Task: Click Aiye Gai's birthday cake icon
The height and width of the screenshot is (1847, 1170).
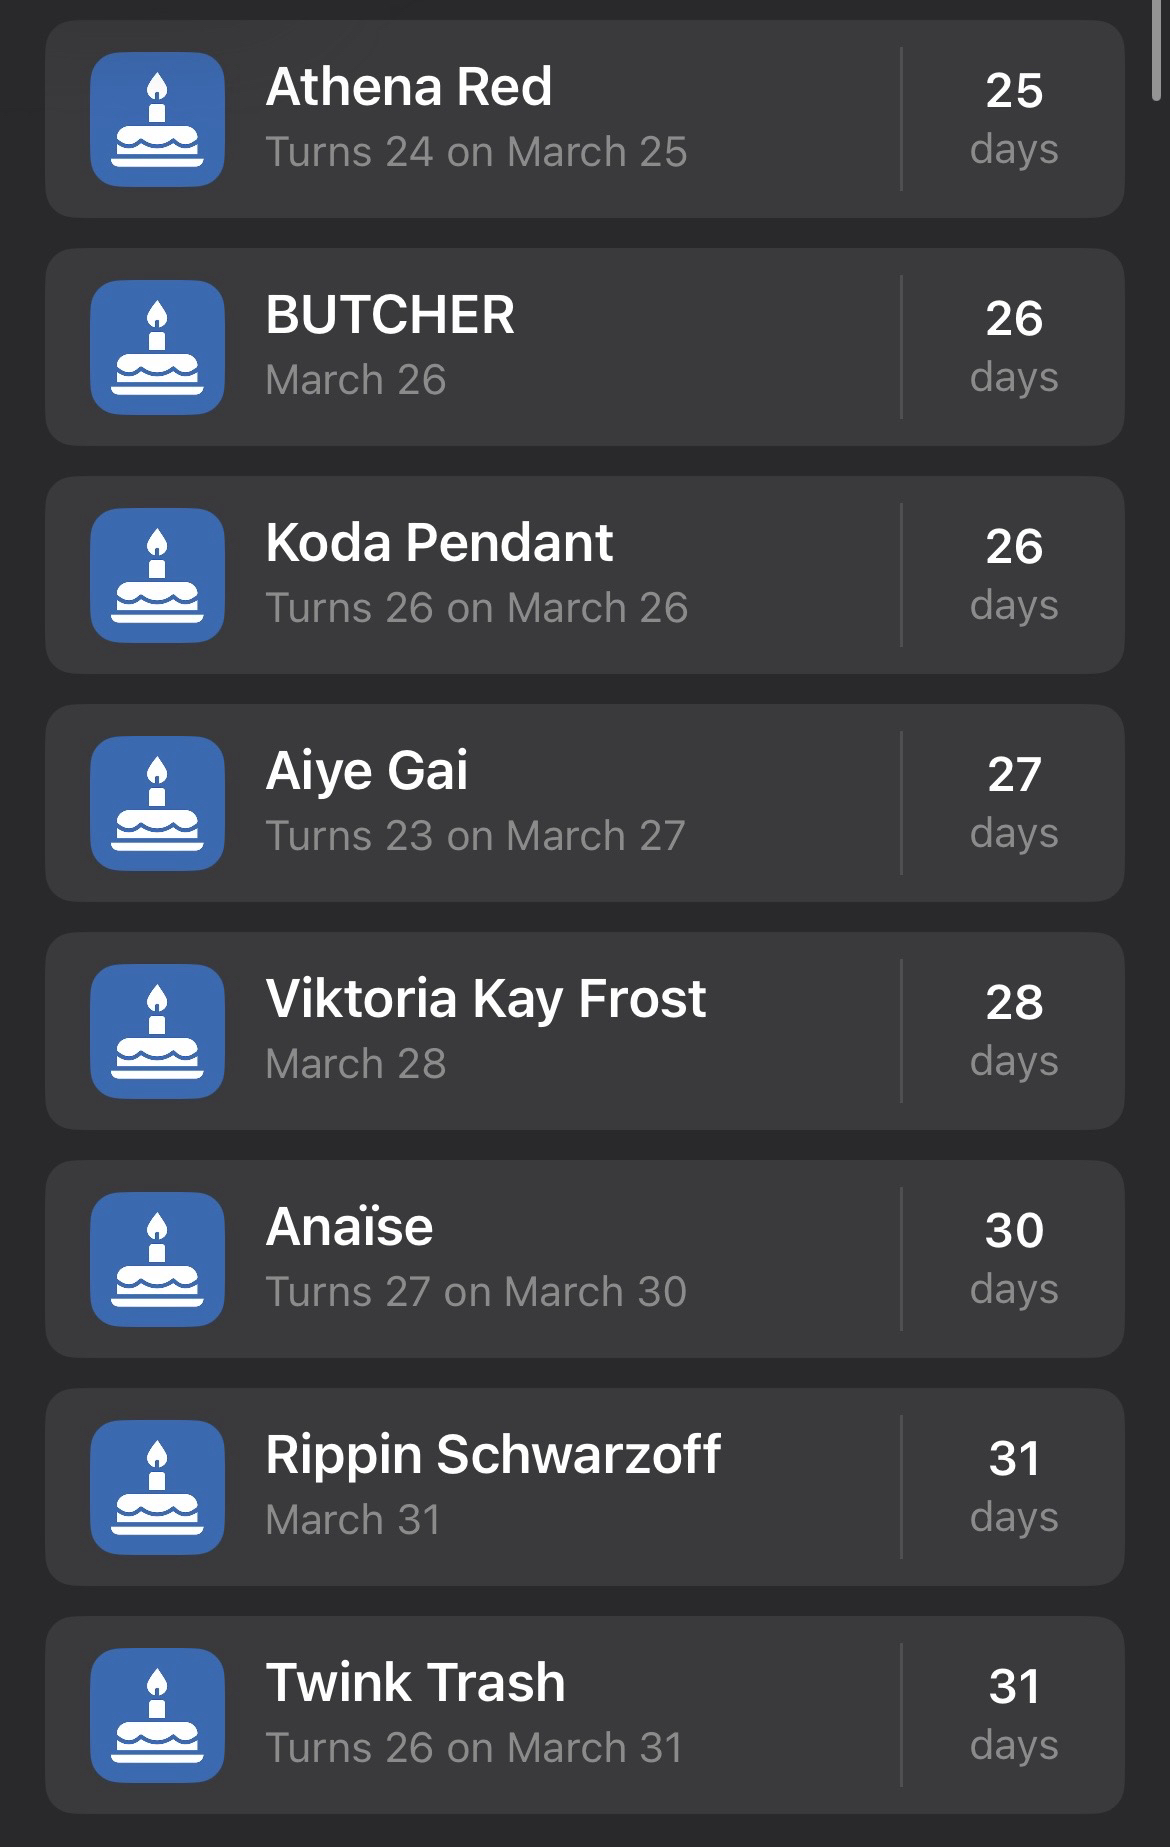Action: point(157,803)
